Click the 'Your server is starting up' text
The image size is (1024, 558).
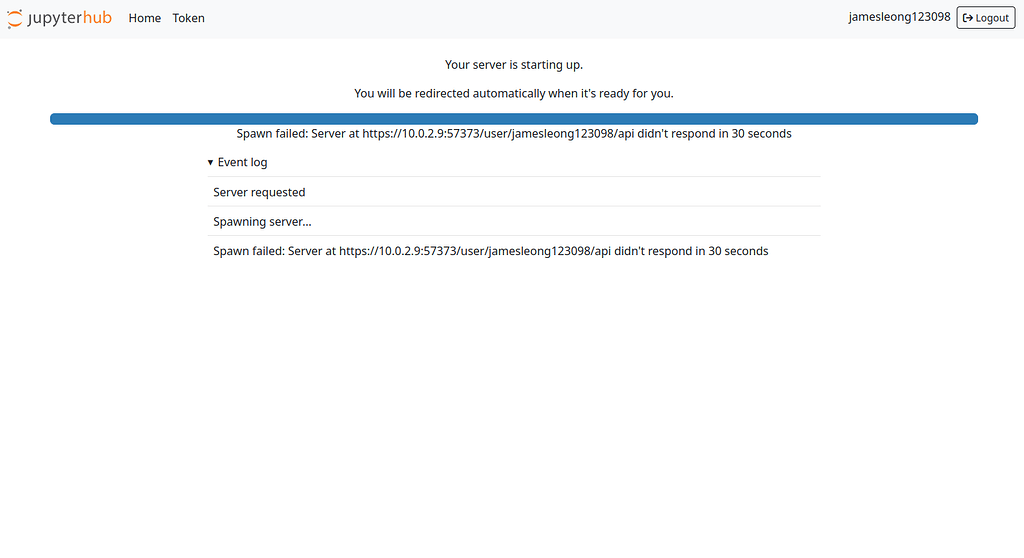(x=514, y=65)
